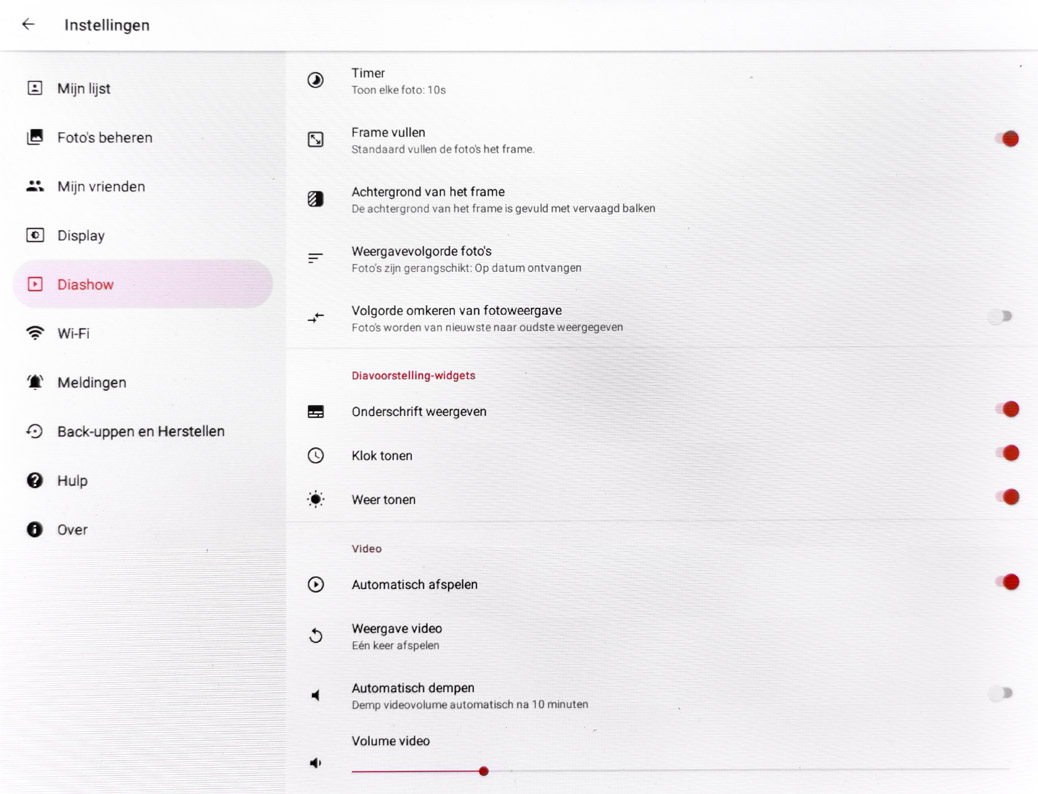This screenshot has height=794, width=1038.
Task: Click the Volume video slider handle
Action: coord(484,771)
